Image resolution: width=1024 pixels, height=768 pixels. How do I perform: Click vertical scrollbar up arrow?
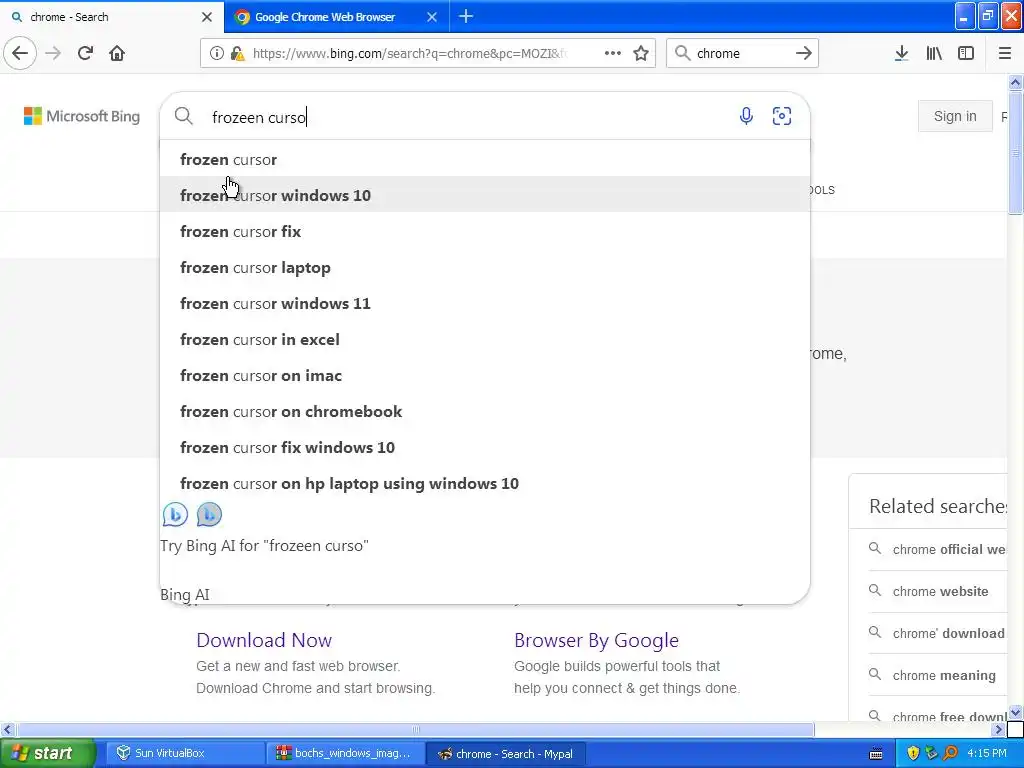[x=1015, y=82]
